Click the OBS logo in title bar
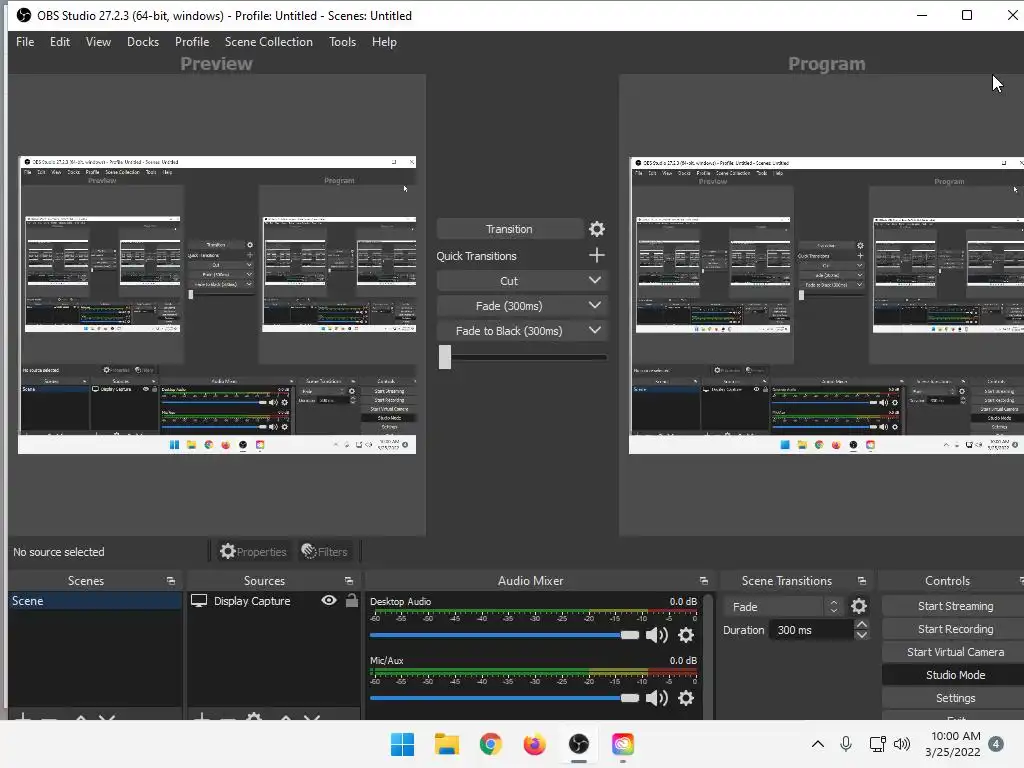Viewport: 1024px width, 768px height. (x=24, y=15)
